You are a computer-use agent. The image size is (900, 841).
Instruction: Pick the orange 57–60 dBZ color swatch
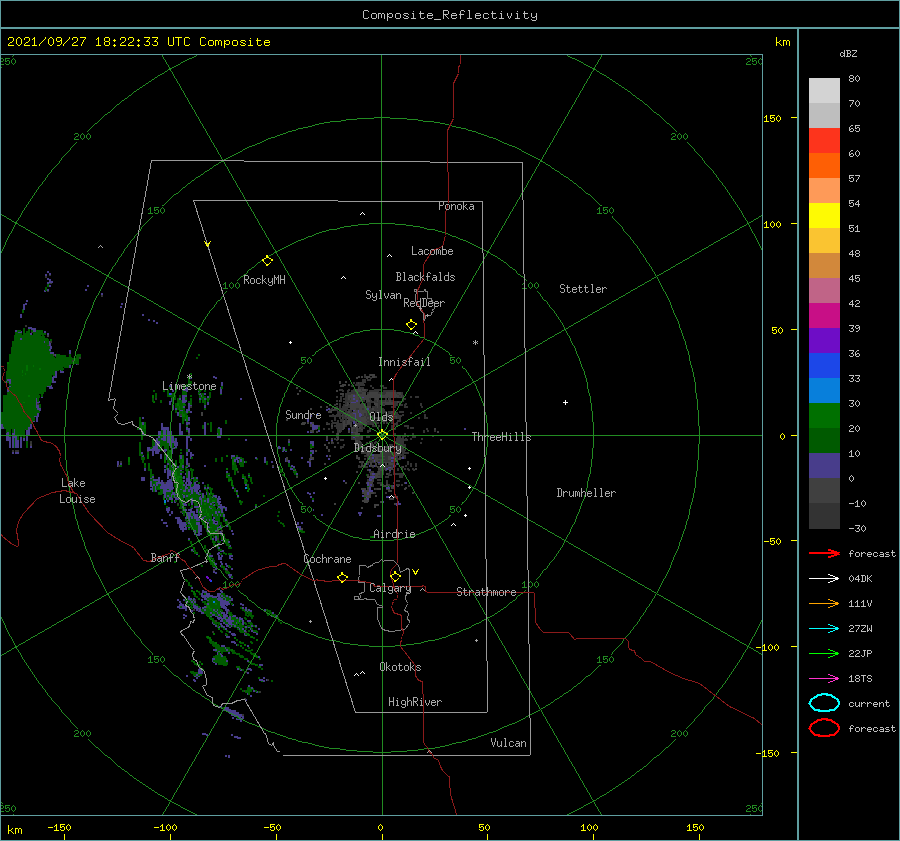click(824, 166)
